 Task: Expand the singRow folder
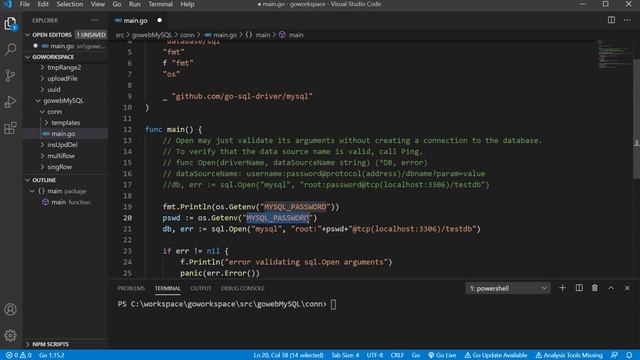(x=60, y=167)
